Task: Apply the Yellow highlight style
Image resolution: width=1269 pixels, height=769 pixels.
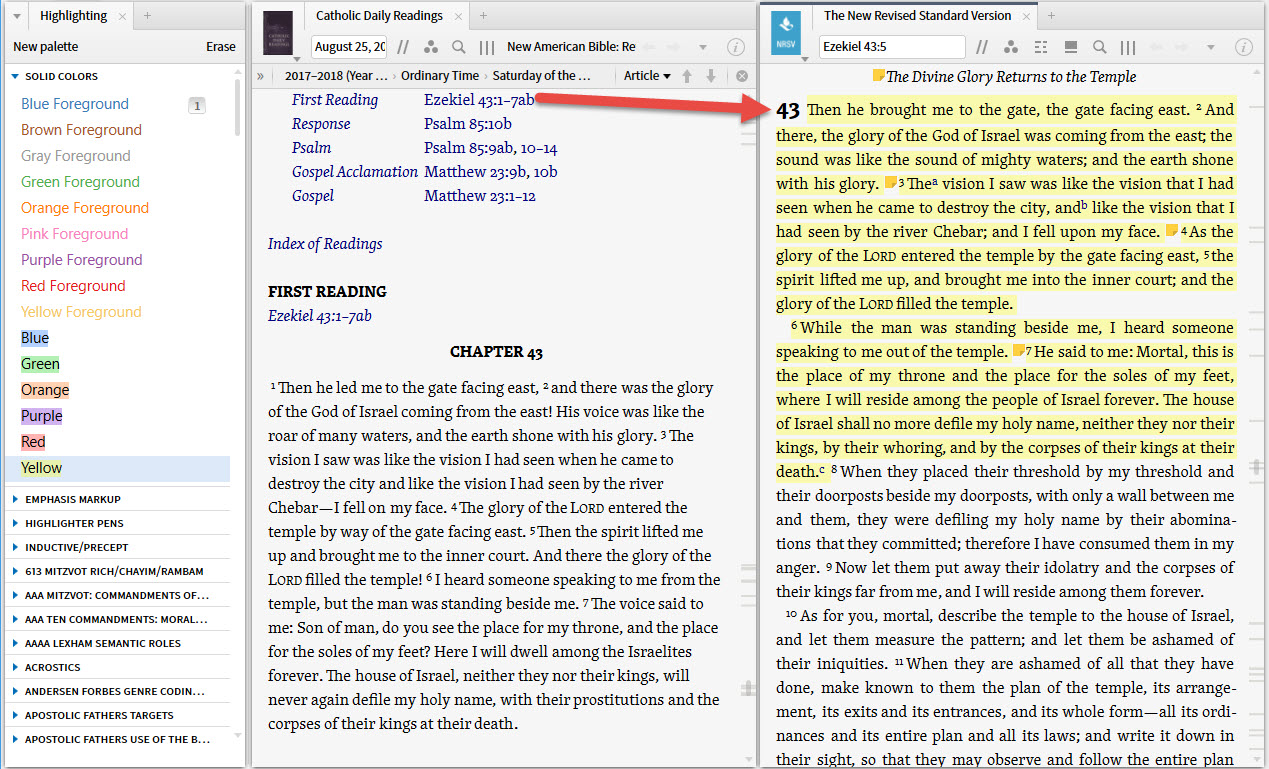Action: coord(41,468)
